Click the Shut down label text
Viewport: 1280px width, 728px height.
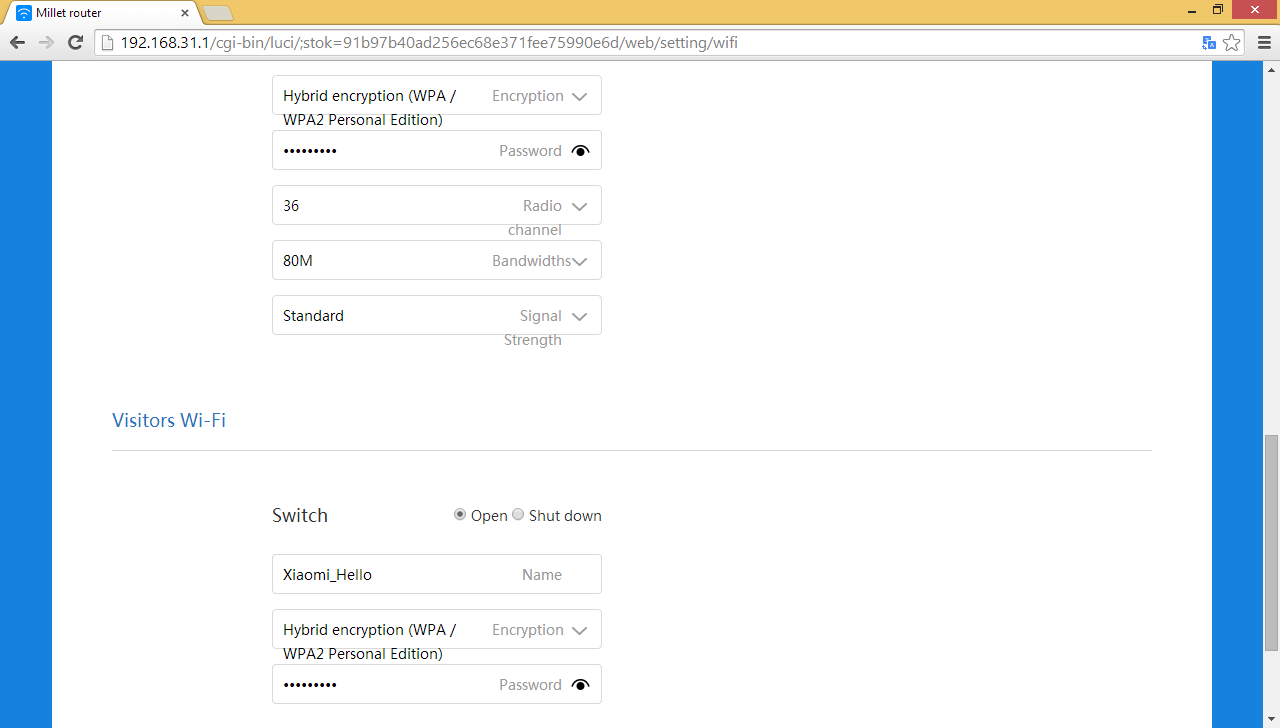565,516
